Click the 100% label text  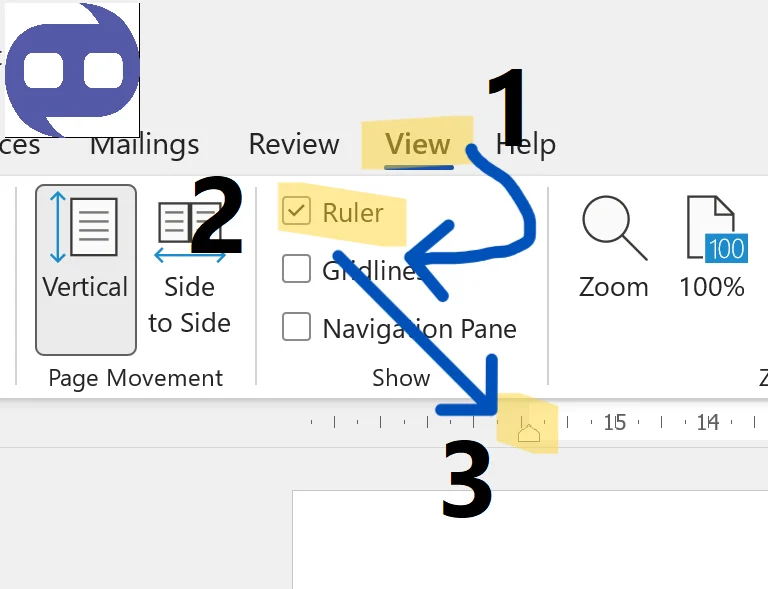pyautogui.click(x=712, y=287)
